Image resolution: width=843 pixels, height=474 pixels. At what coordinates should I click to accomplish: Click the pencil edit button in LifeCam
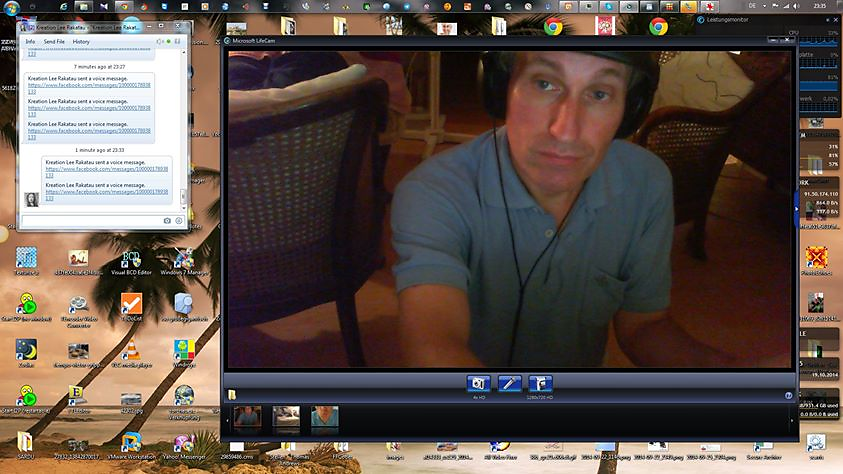509,383
